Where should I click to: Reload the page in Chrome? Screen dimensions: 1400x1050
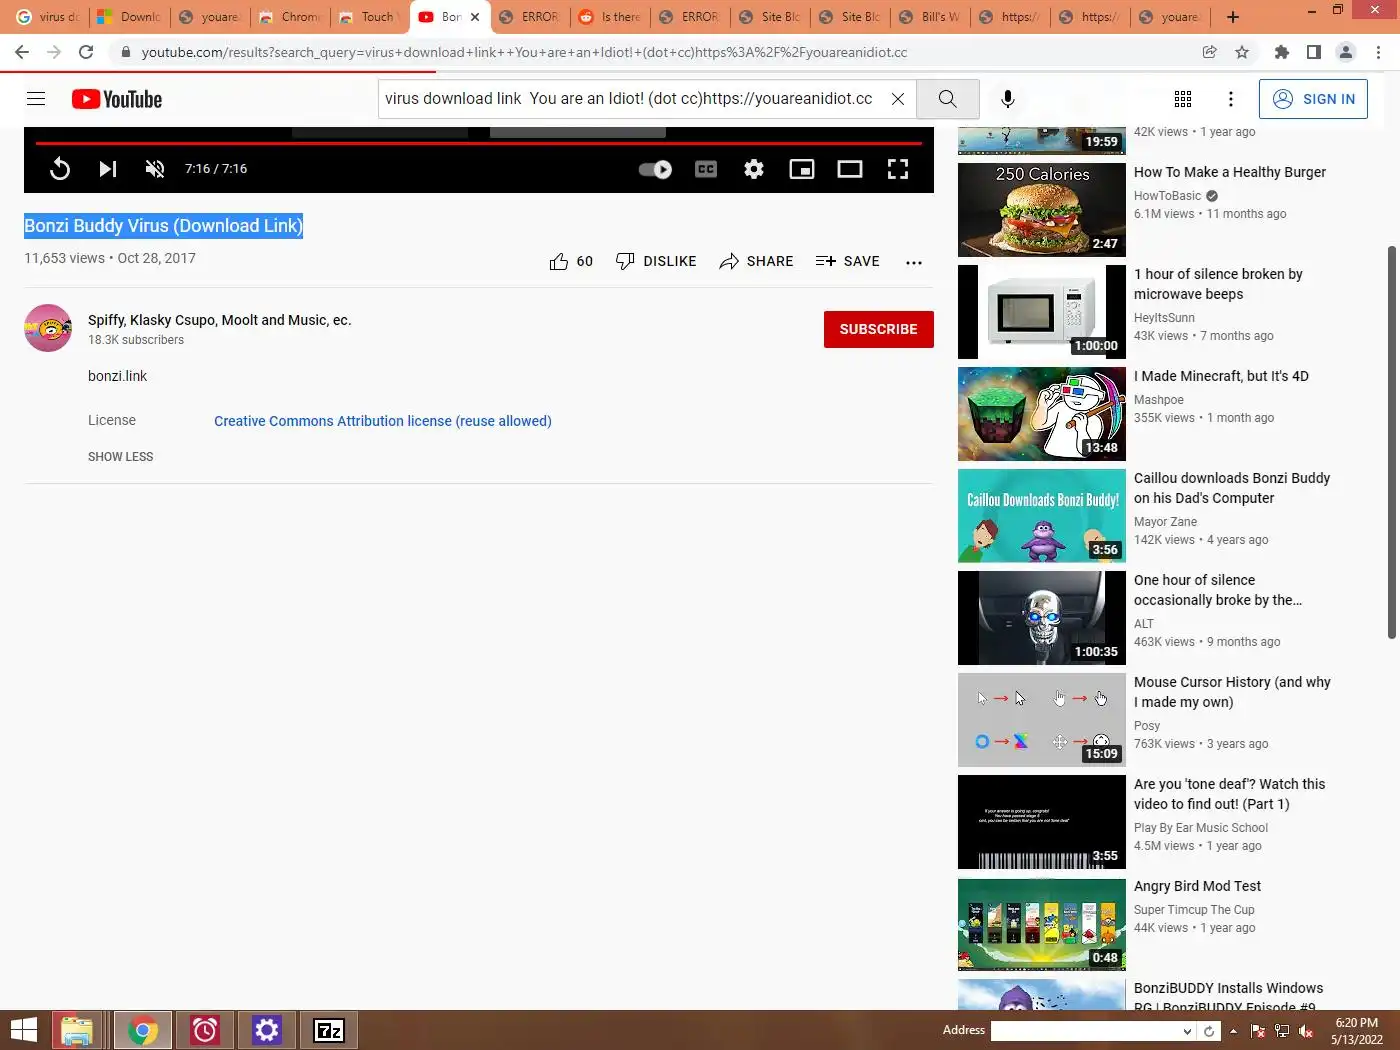pyautogui.click(x=86, y=52)
